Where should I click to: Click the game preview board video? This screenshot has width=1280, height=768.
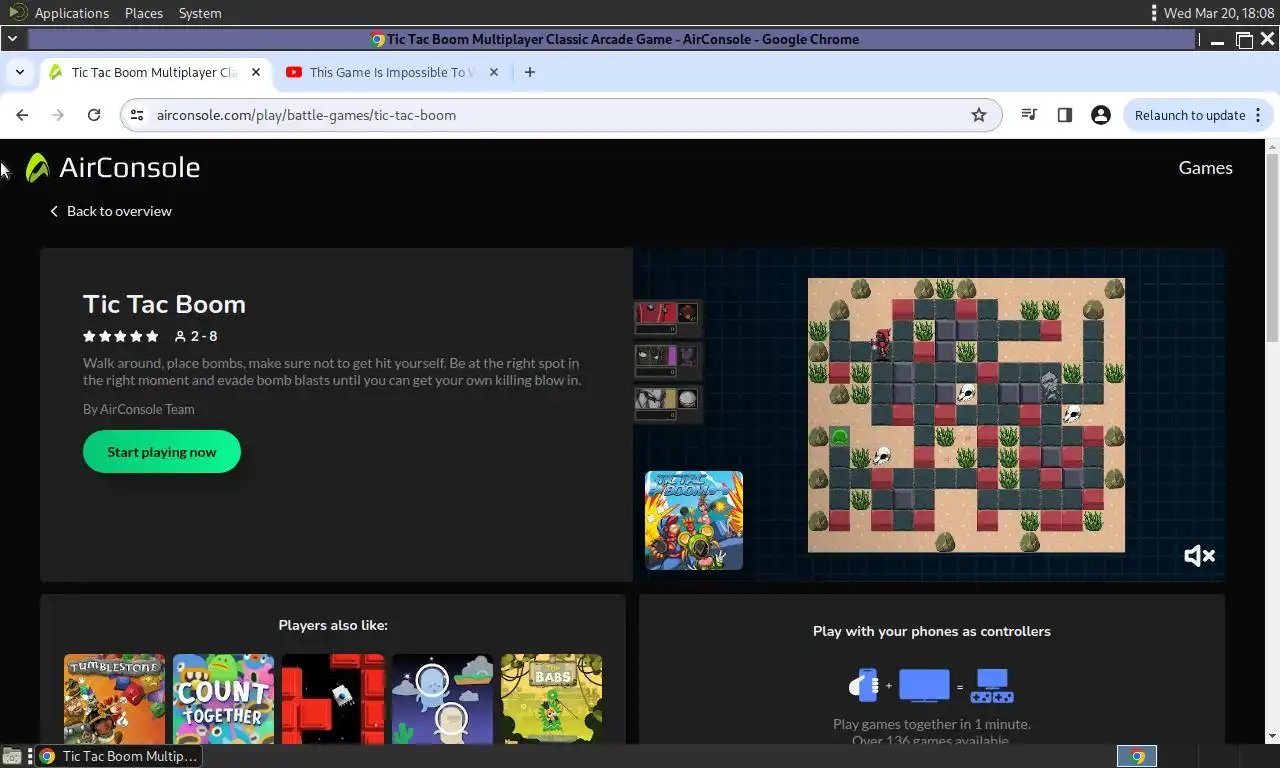[x=966, y=415]
